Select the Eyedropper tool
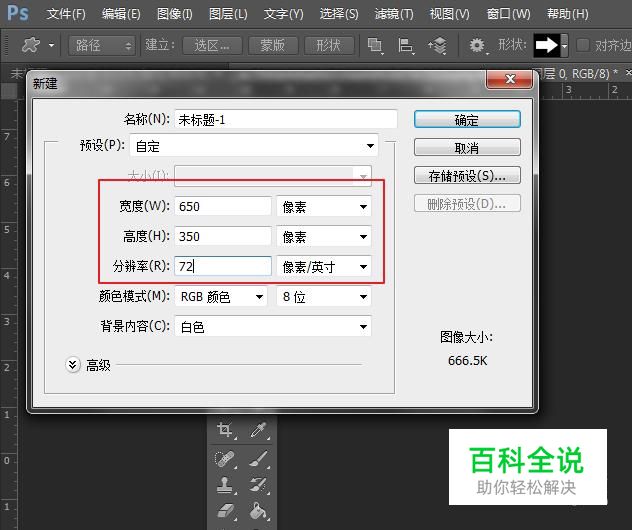The height and width of the screenshot is (530, 632). tap(257, 431)
